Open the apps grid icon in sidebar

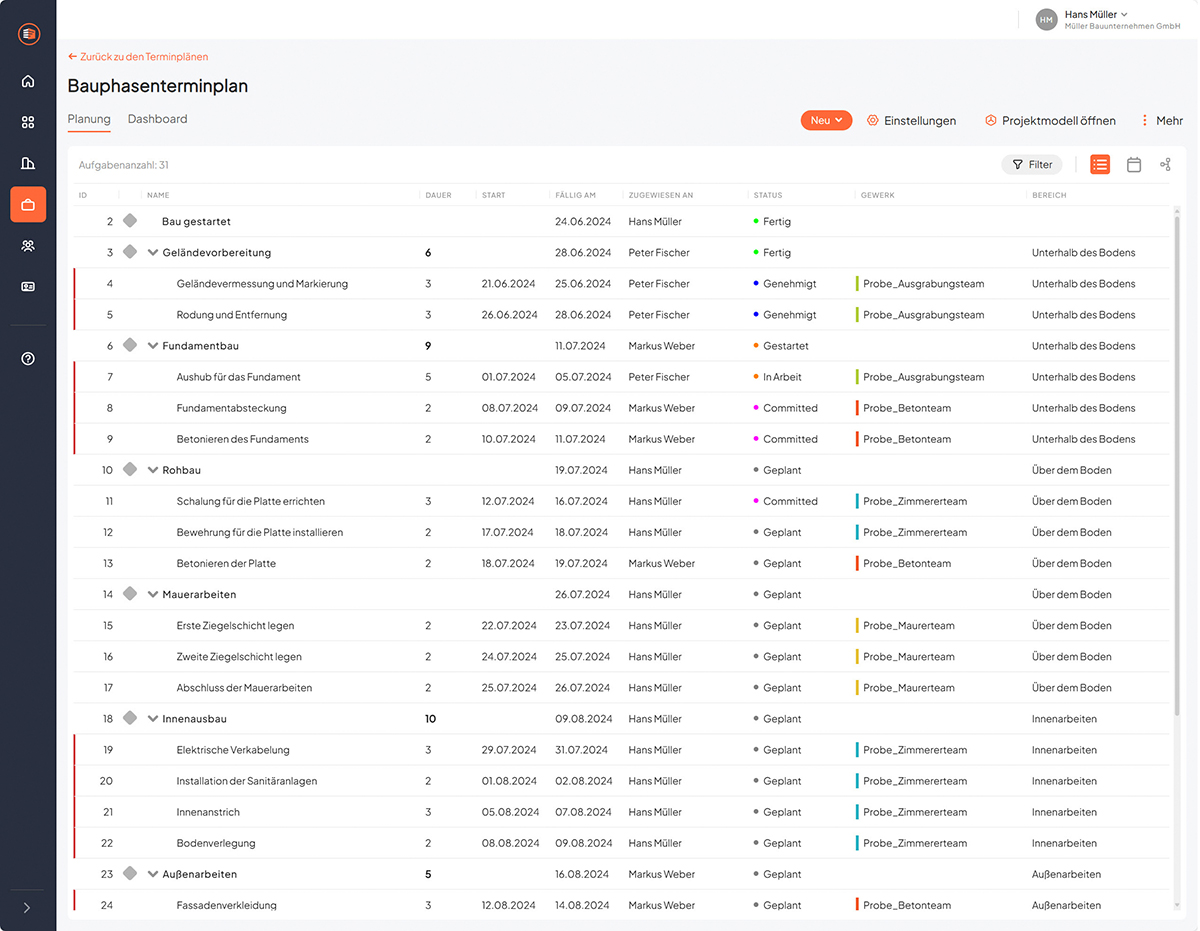28,122
